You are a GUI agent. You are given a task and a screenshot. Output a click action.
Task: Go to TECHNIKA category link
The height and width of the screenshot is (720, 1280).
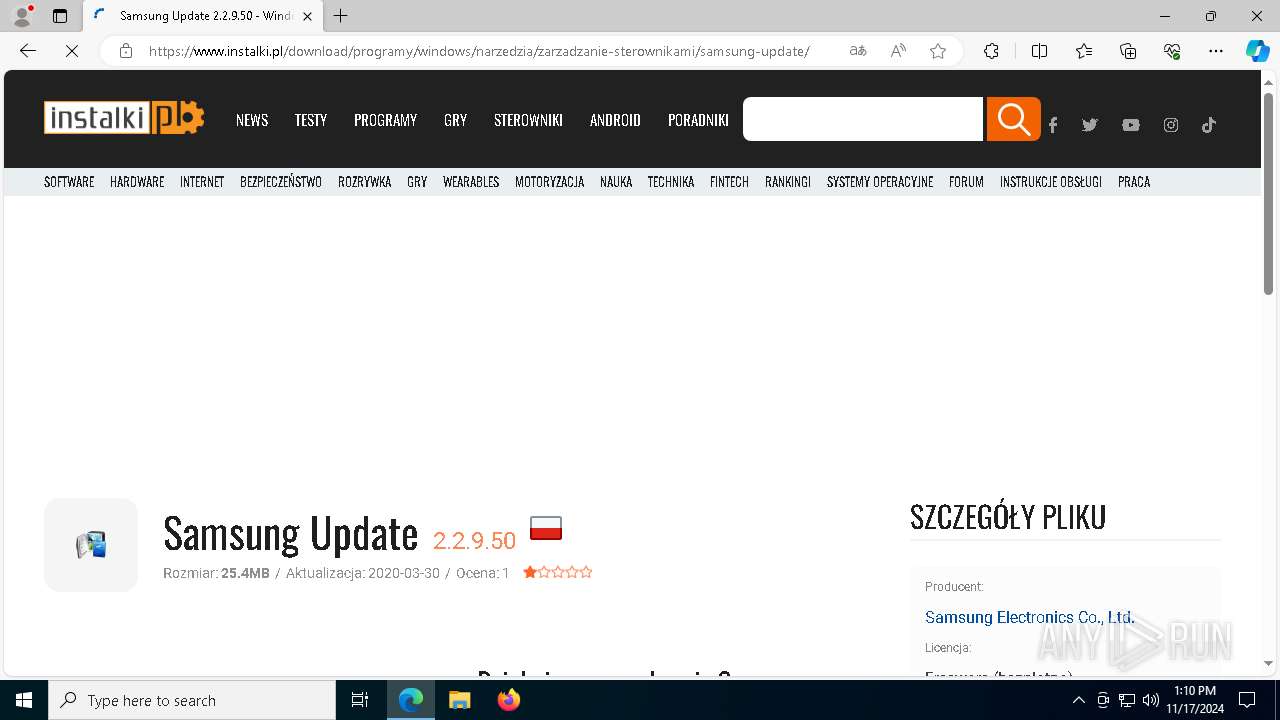(x=671, y=182)
